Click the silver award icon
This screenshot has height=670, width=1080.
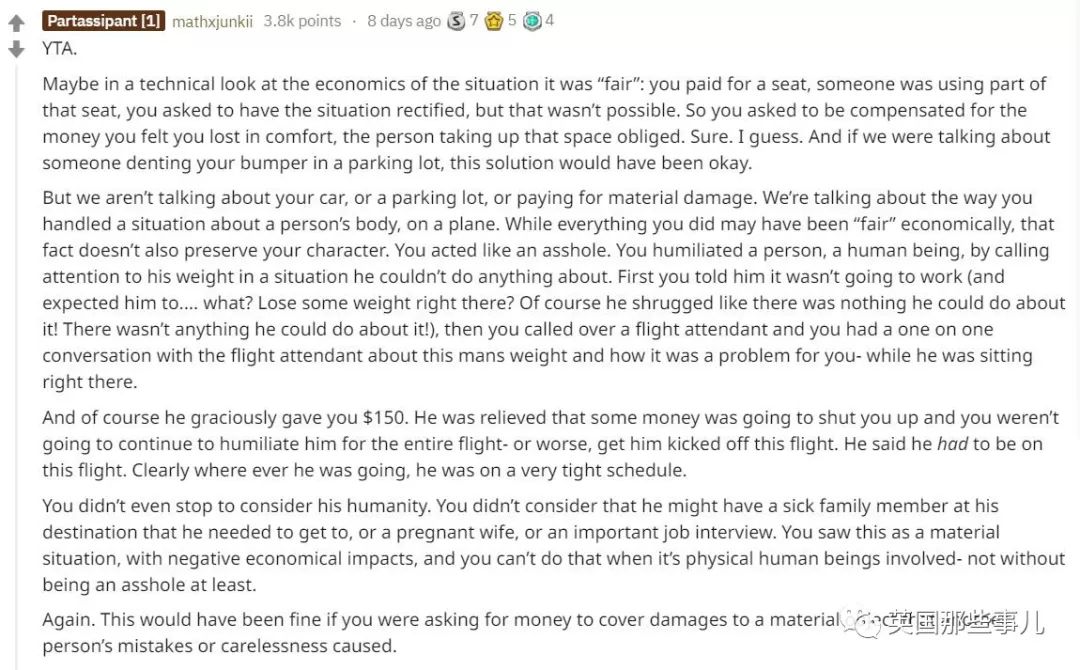[456, 21]
